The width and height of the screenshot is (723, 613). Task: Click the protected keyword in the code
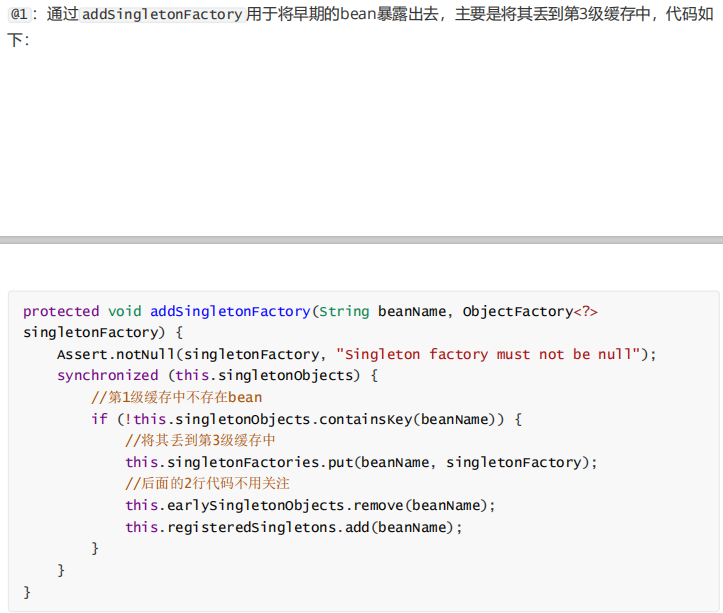pyautogui.click(x=61, y=311)
